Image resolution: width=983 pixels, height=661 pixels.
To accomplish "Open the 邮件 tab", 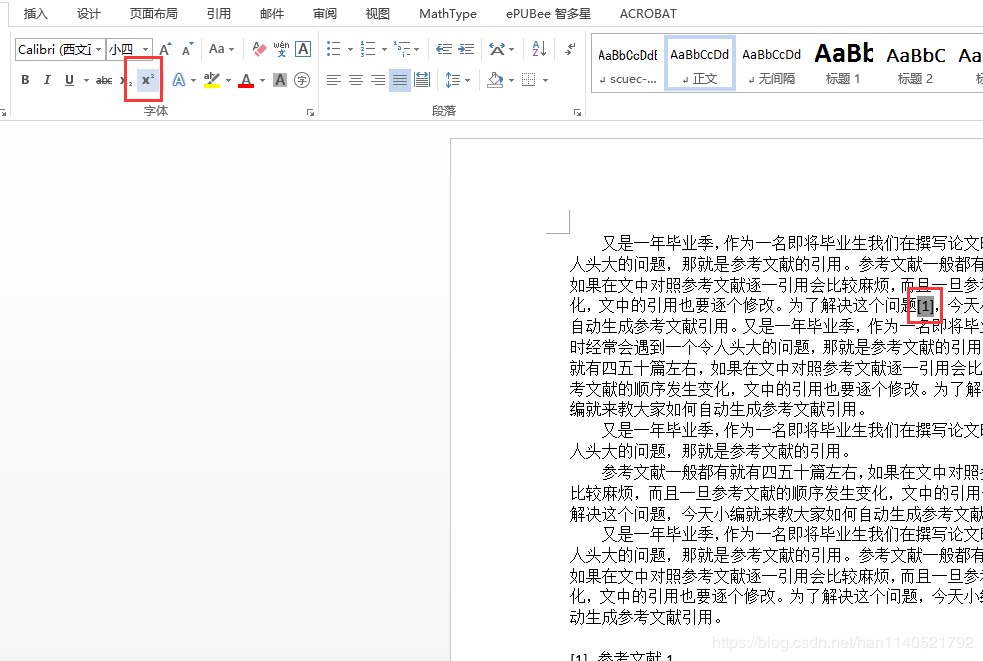I will [272, 13].
